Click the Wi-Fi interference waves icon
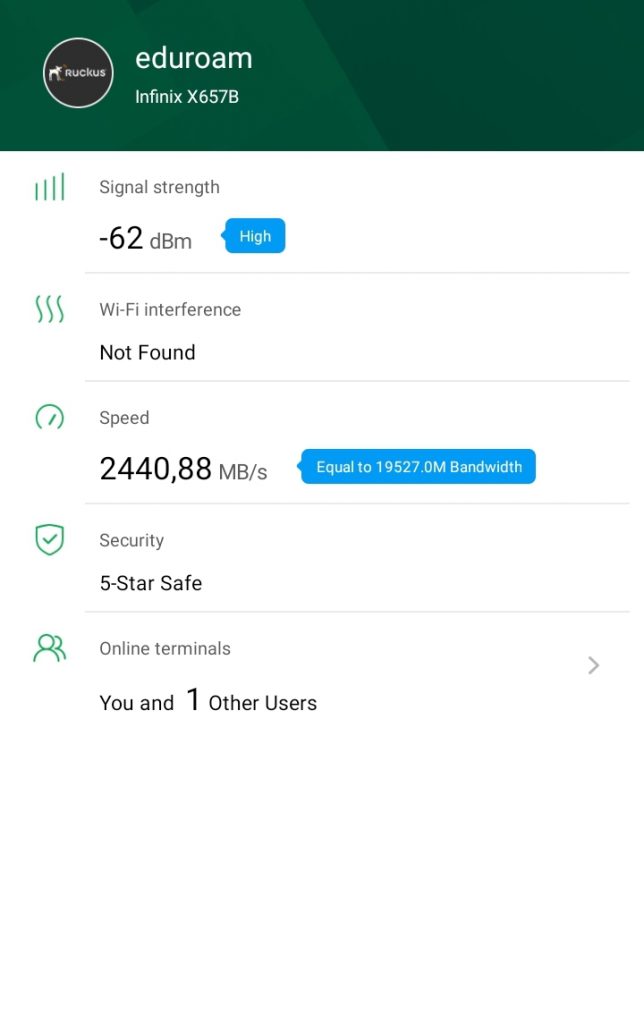 click(49, 310)
